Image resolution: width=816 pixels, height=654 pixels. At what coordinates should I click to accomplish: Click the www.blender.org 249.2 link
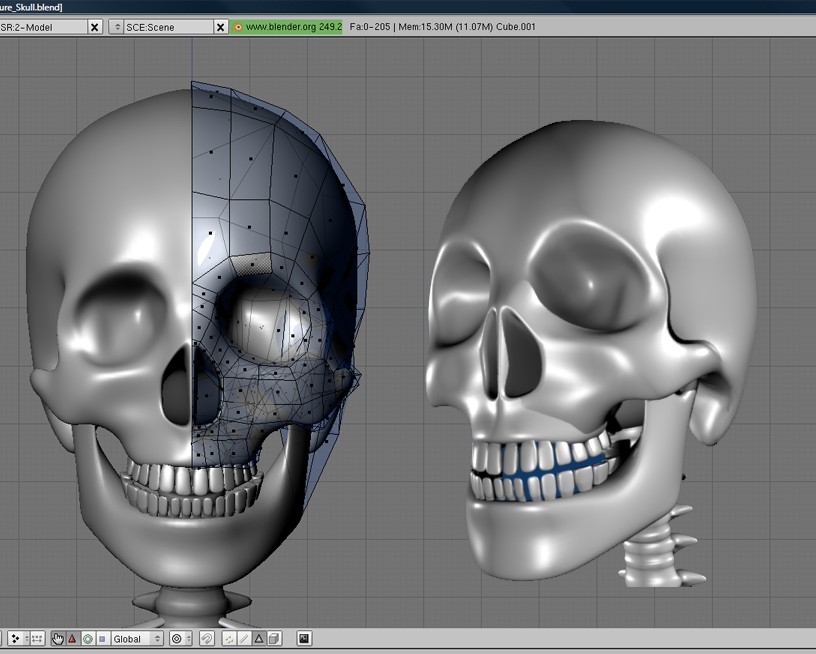pyautogui.click(x=285, y=27)
